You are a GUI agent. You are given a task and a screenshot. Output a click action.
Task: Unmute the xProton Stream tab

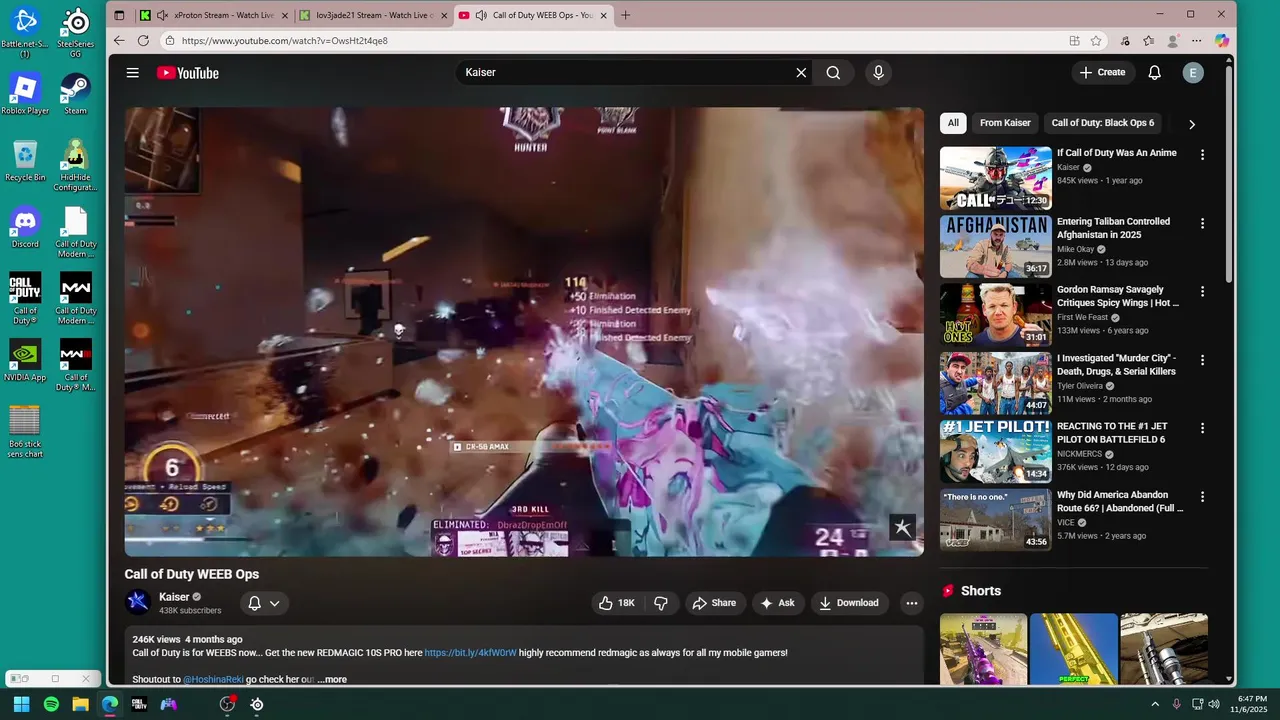[x=162, y=15]
